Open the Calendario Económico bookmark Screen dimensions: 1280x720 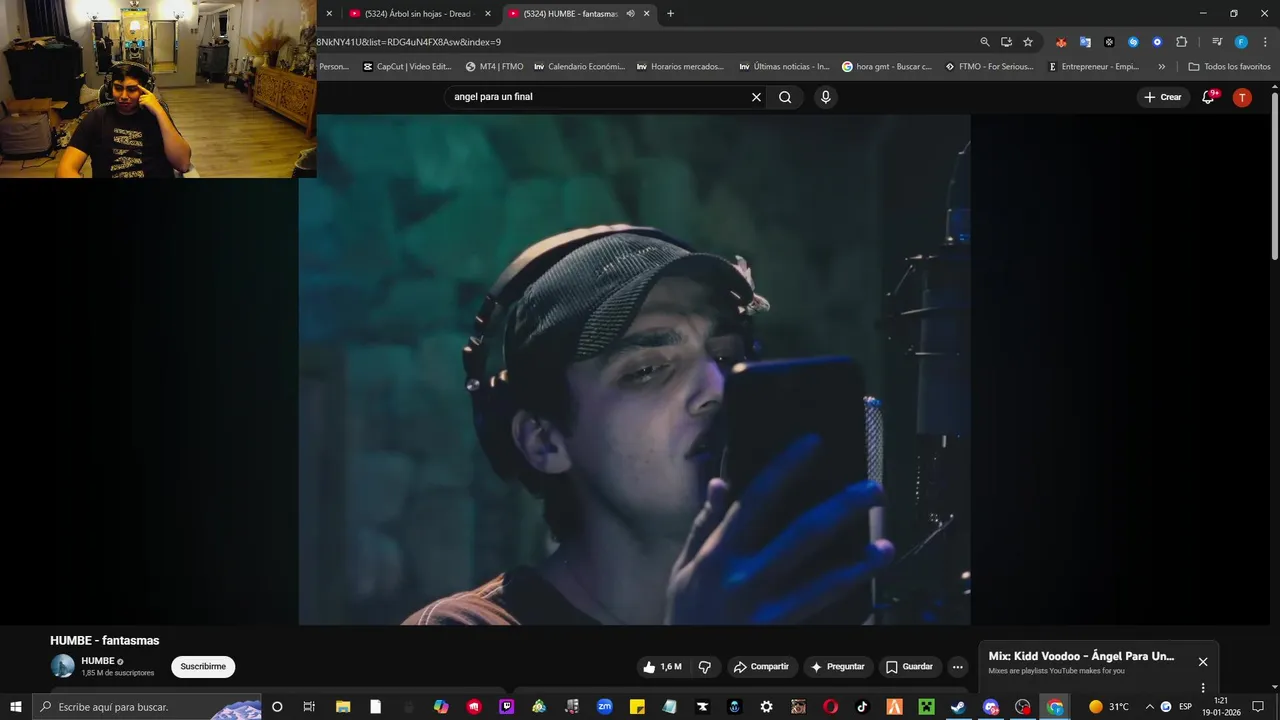[x=579, y=67]
